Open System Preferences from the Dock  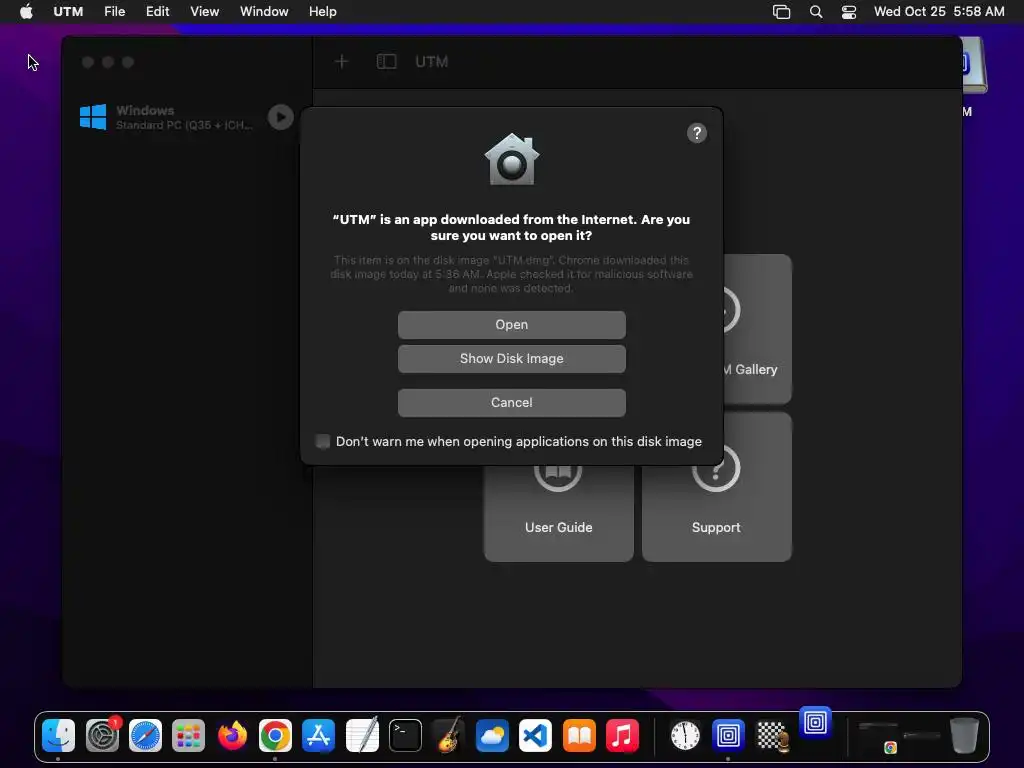point(102,736)
